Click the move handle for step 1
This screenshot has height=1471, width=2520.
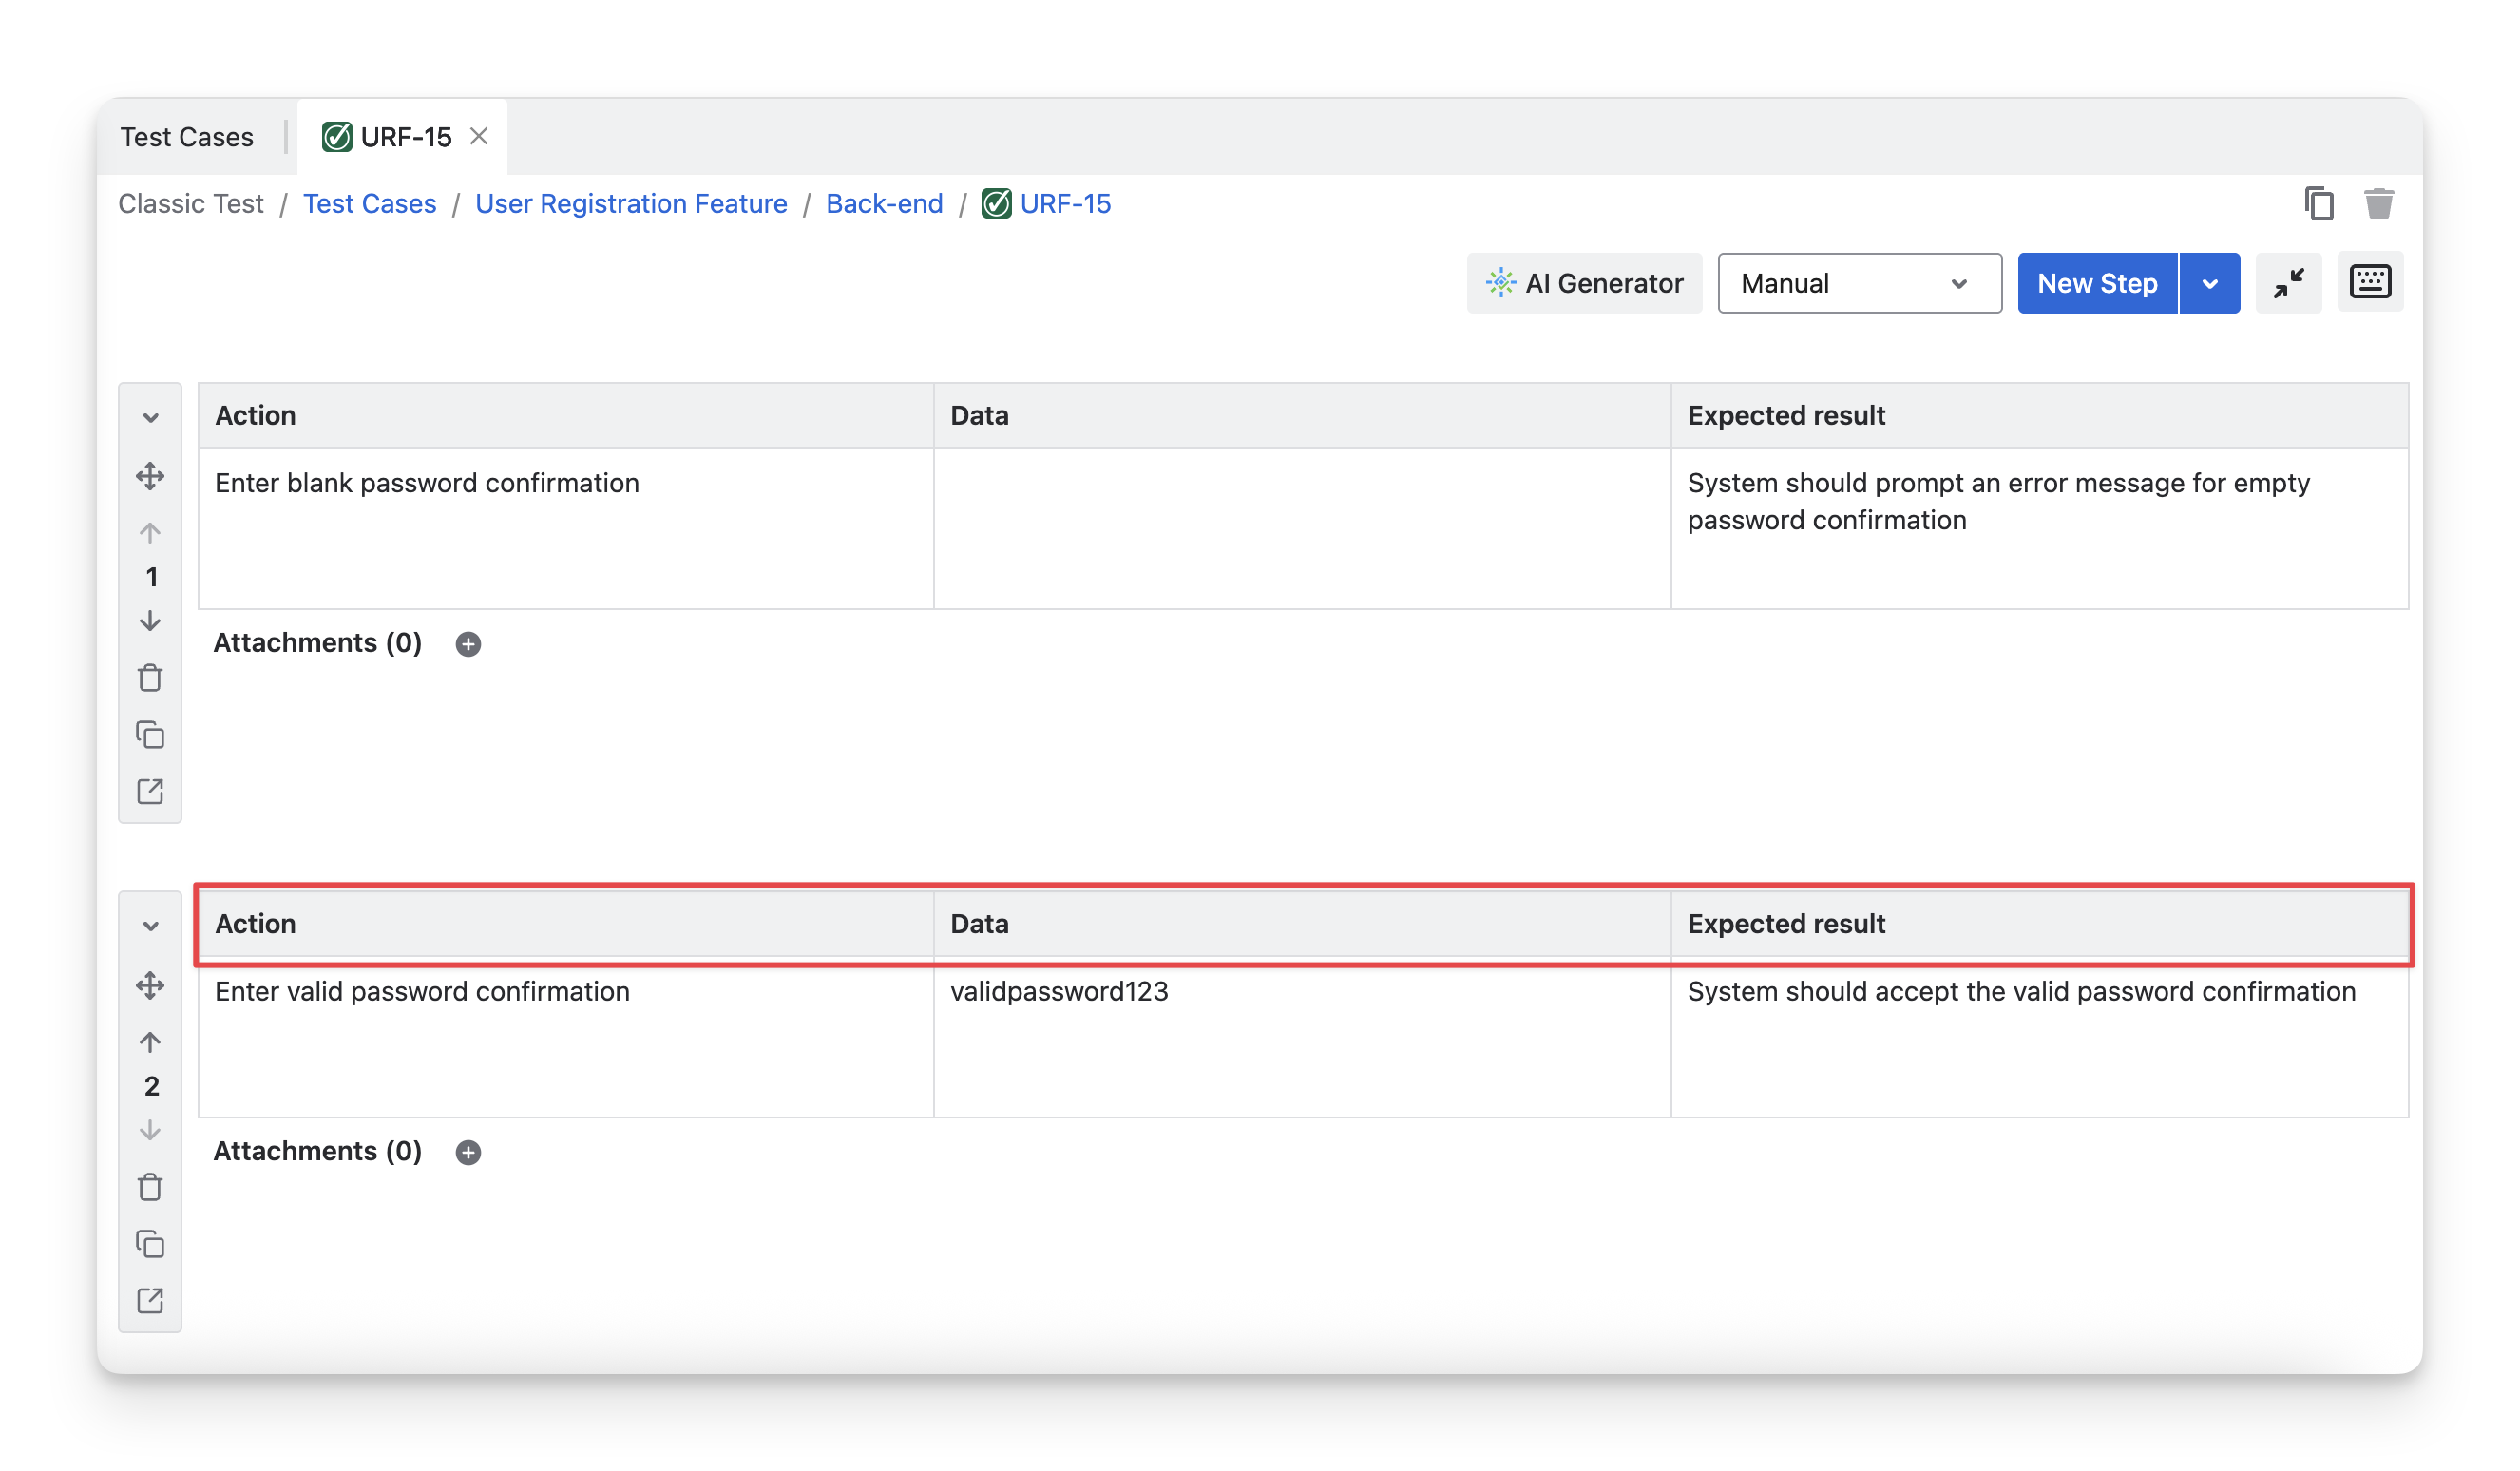(150, 476)
